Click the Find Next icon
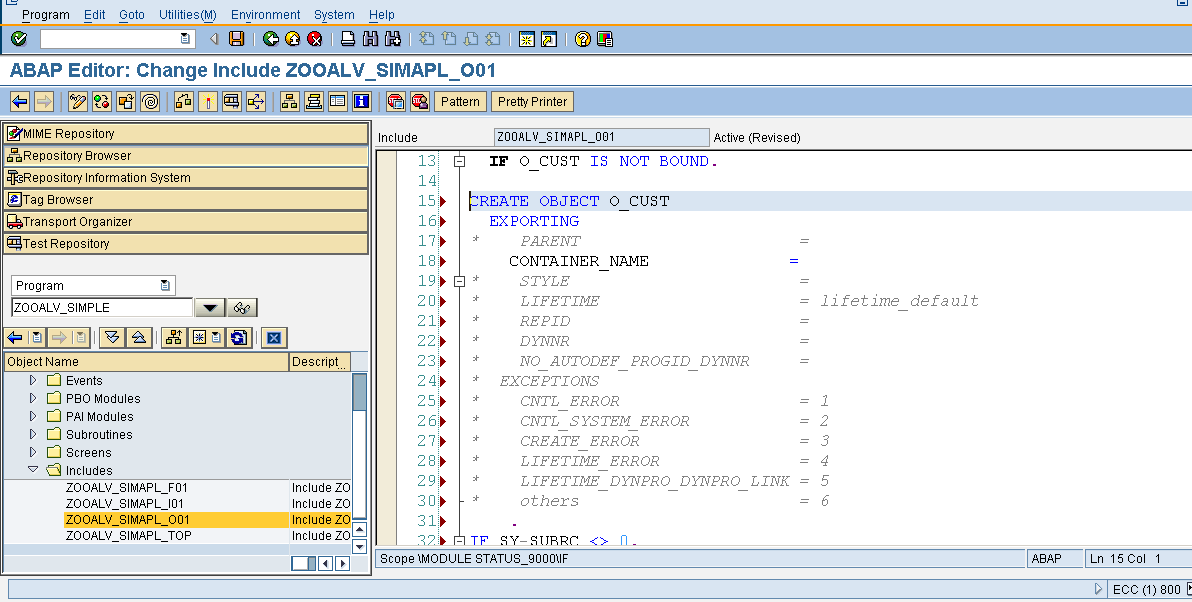1192x602 pixels. point(392,38)
